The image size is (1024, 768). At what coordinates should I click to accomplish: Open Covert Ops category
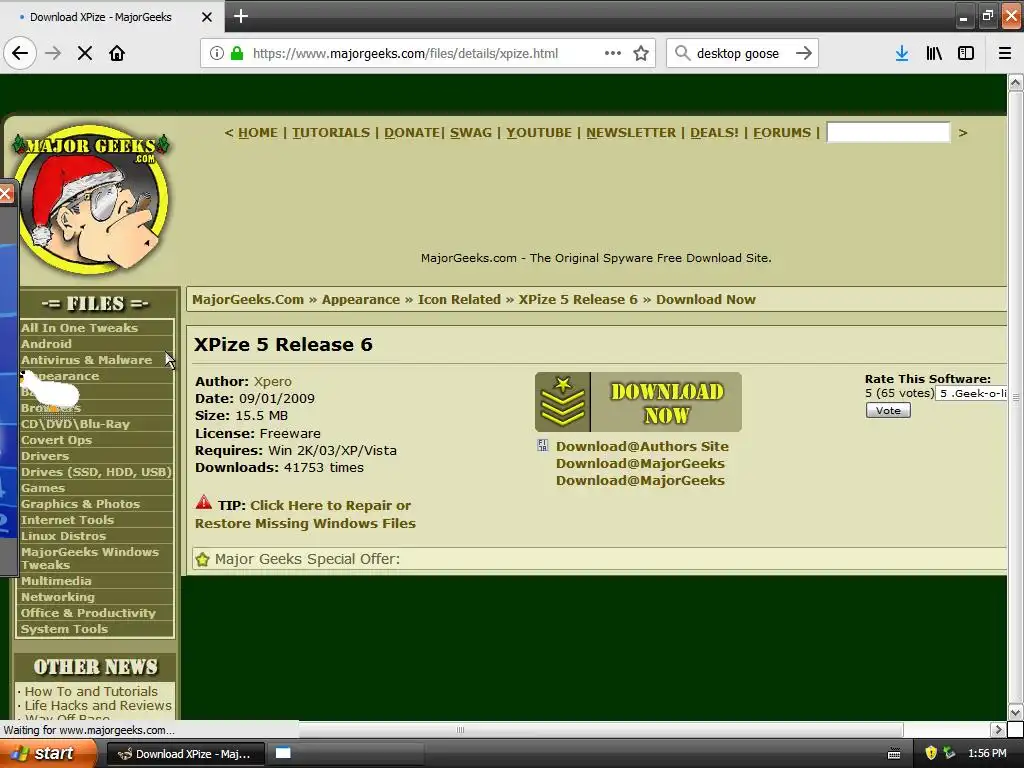pos(56,440)
